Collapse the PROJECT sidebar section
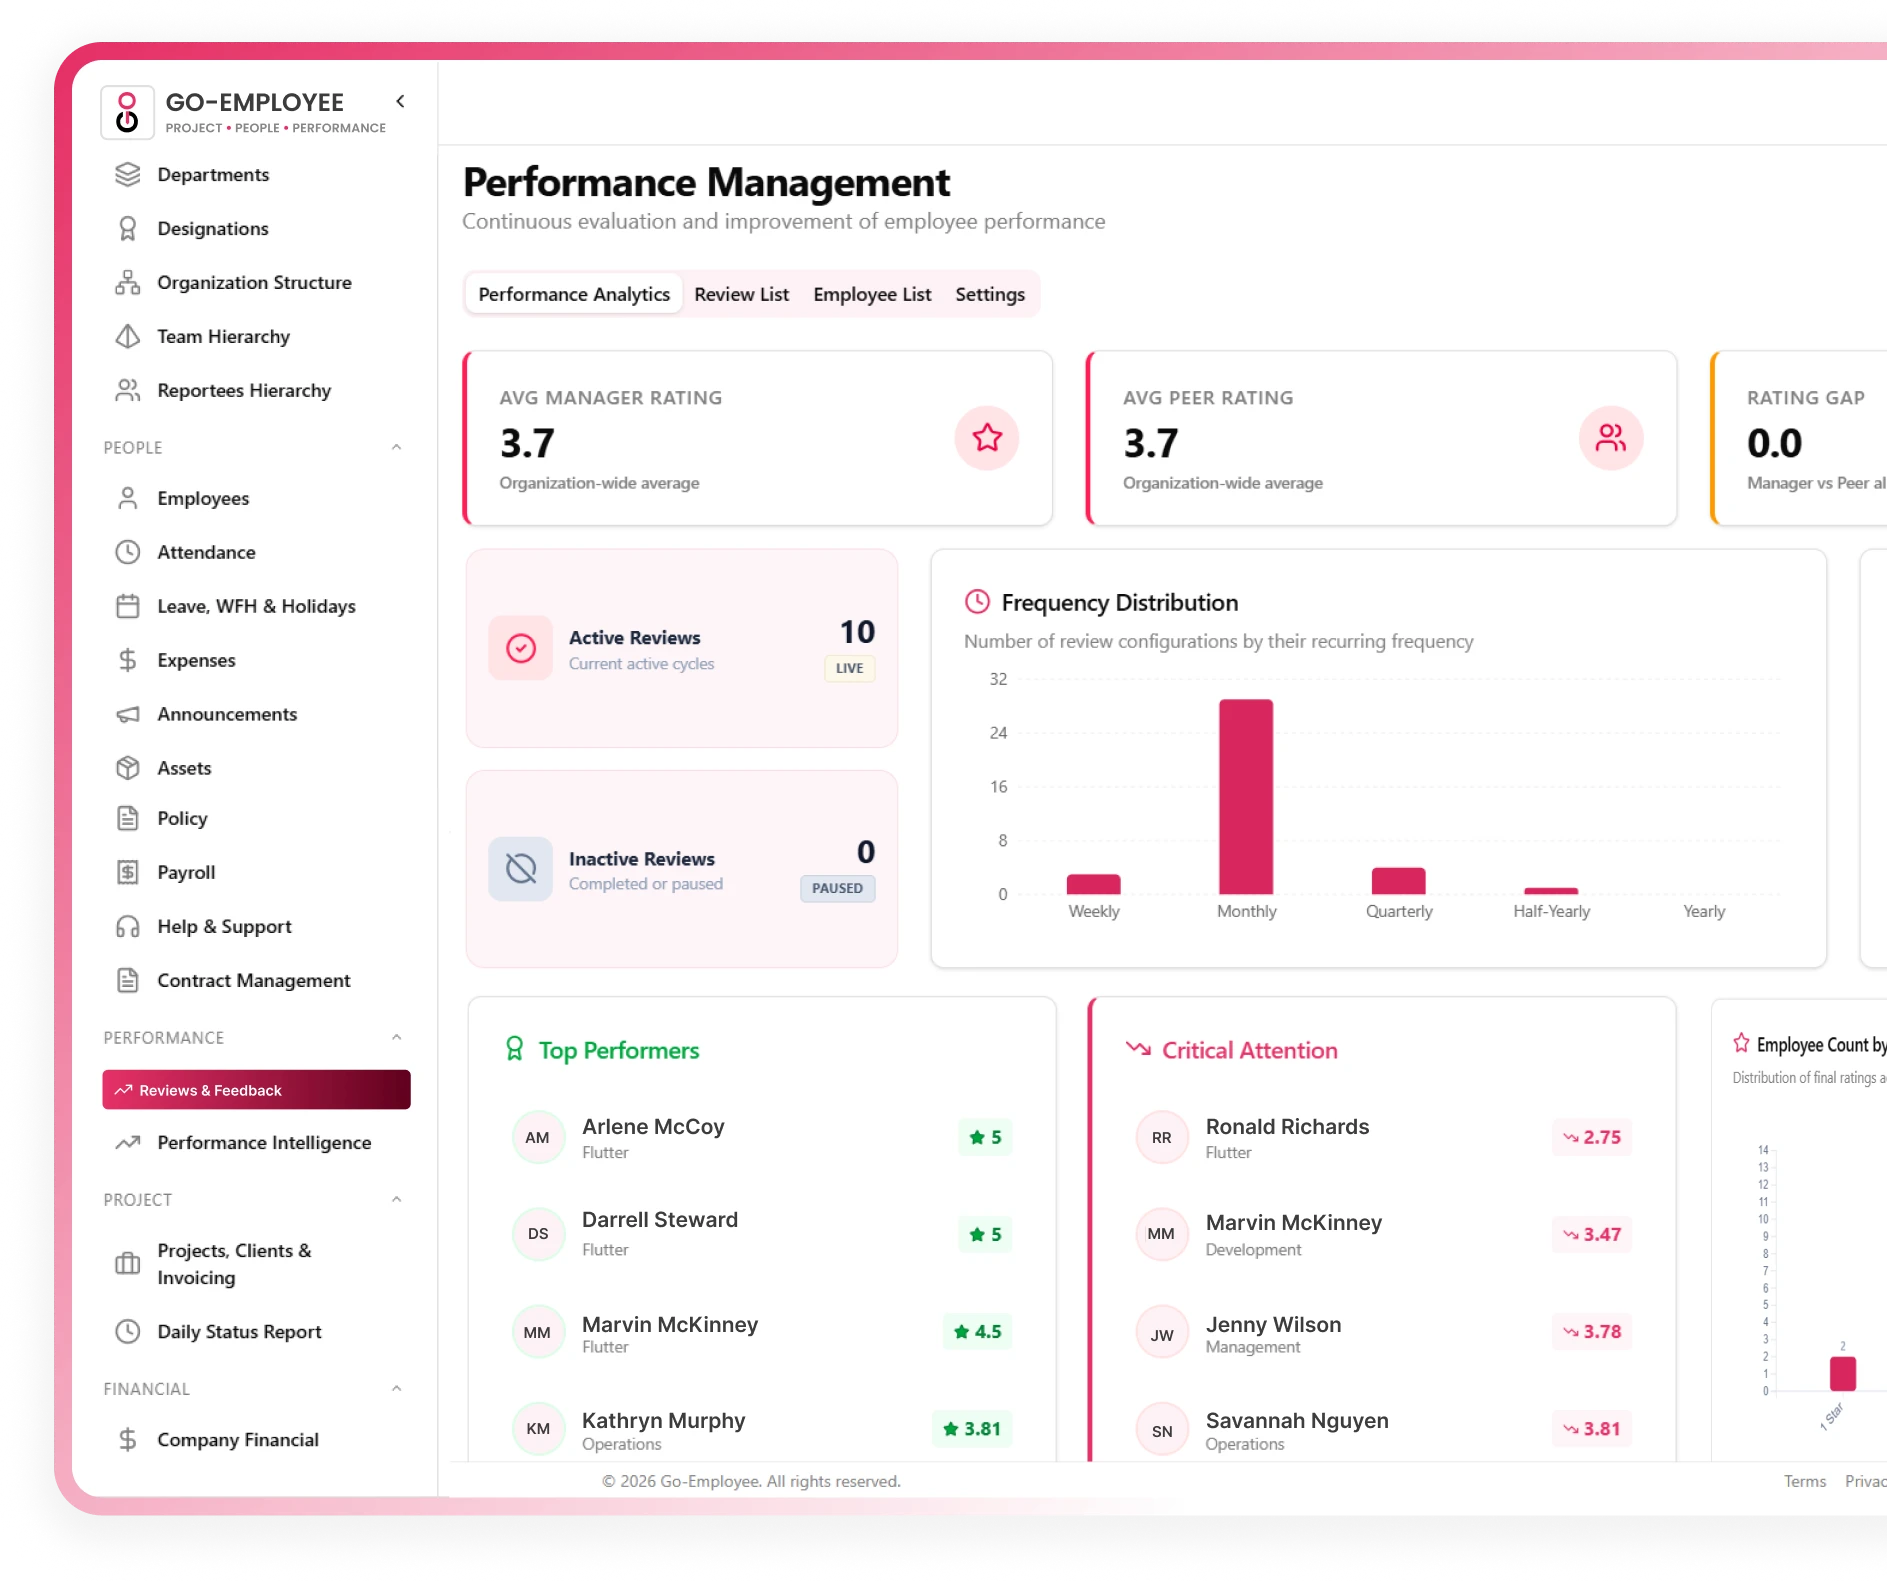 click(396, 1199)
